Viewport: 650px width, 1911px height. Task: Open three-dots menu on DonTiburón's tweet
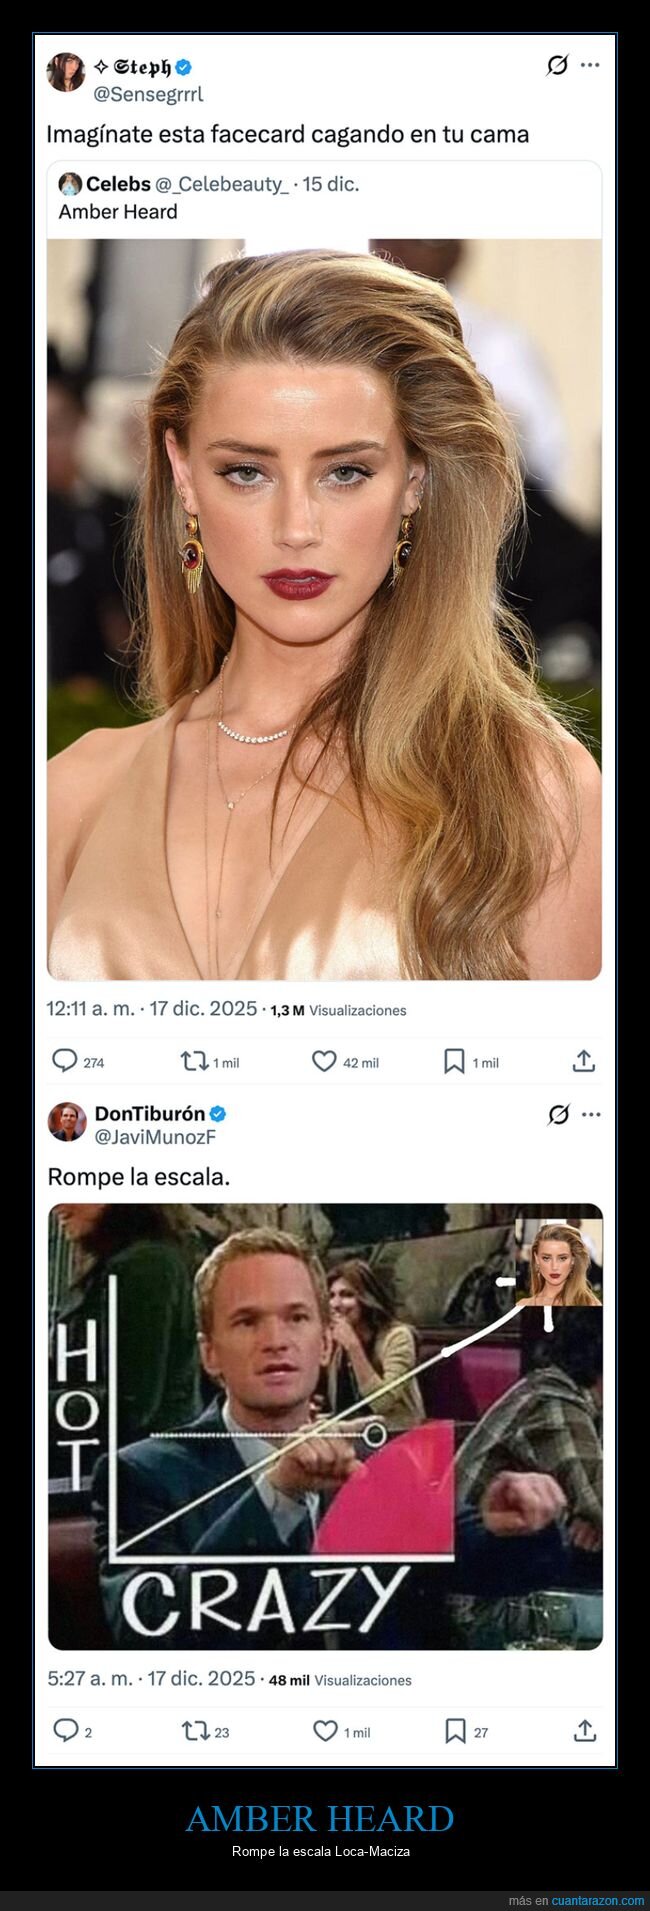592,1114
